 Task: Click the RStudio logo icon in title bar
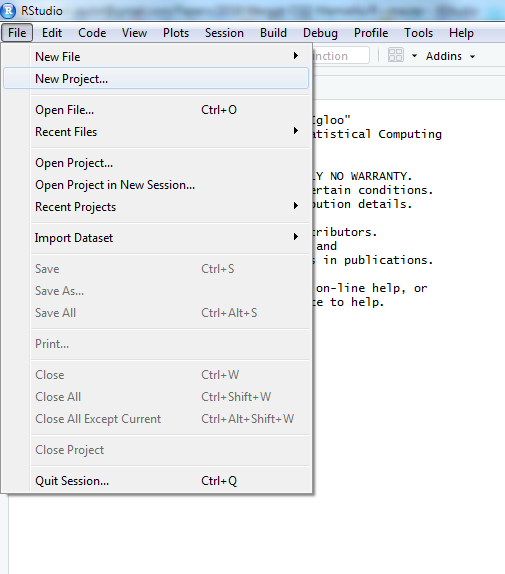(x=8, y=10)
